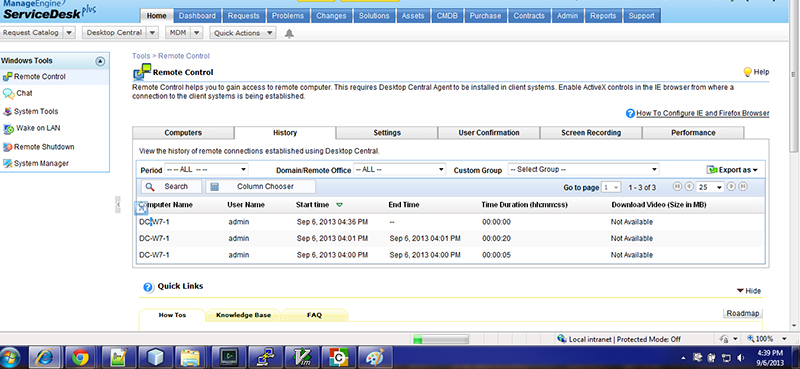Switch to the Screen Recording tab
The image size is (800, 369).
591,133
